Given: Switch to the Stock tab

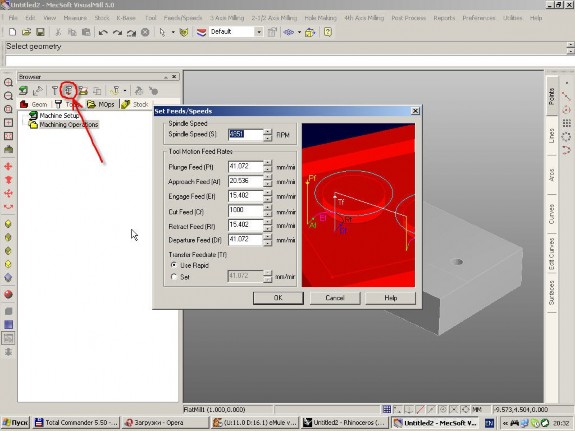Looking at the screenshot, I should 135,104.
